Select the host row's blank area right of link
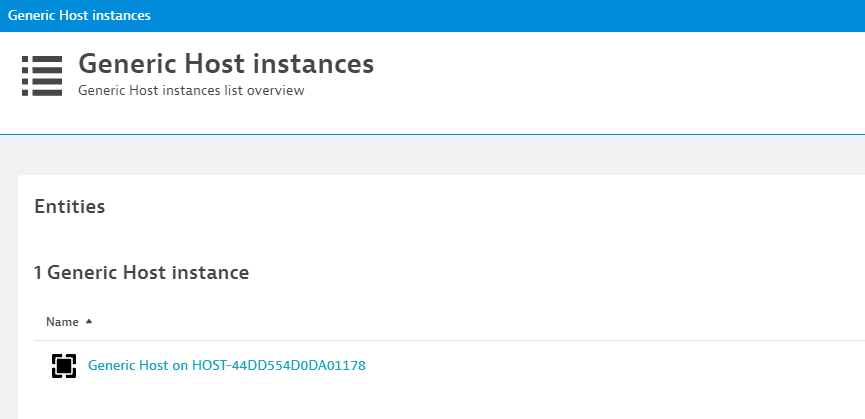 pyautogui.click(x=600, y=366)
